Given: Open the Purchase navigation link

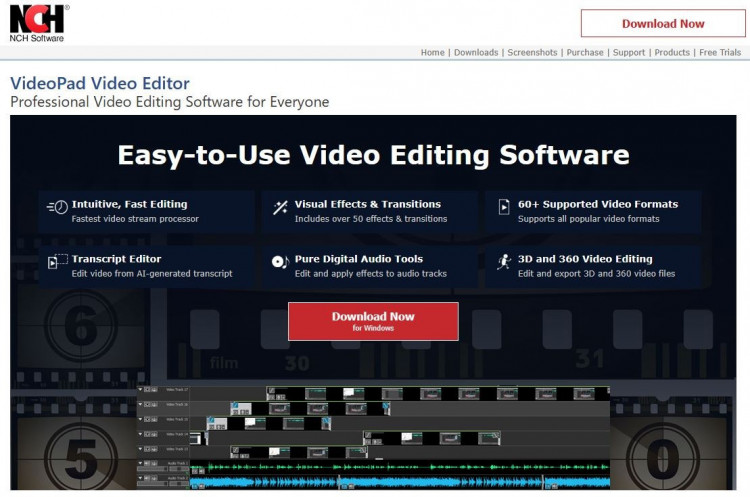Looking at the screenshot, I should point(585,53).
